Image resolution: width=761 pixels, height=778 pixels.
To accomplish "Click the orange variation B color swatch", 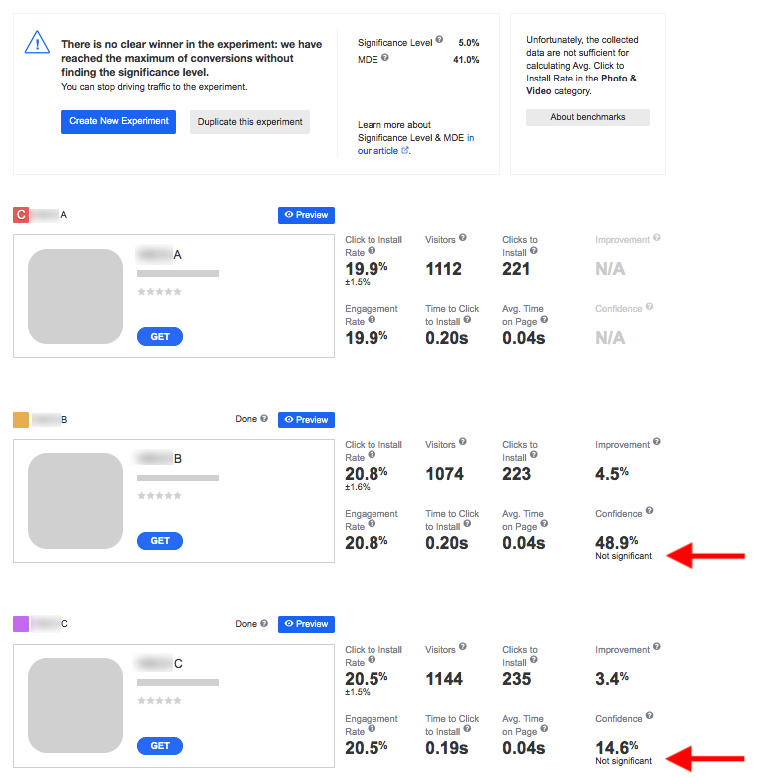I will tap(21, 420).
